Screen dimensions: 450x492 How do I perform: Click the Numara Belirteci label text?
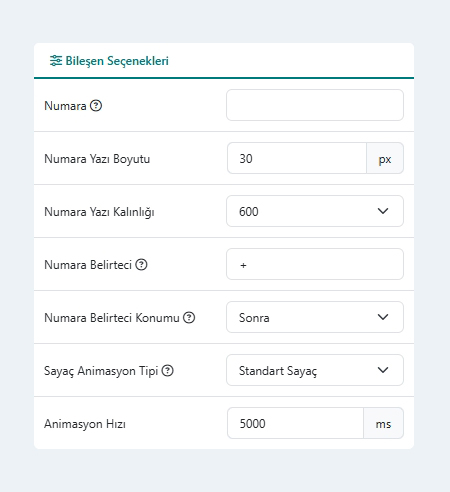coord(88,265)
